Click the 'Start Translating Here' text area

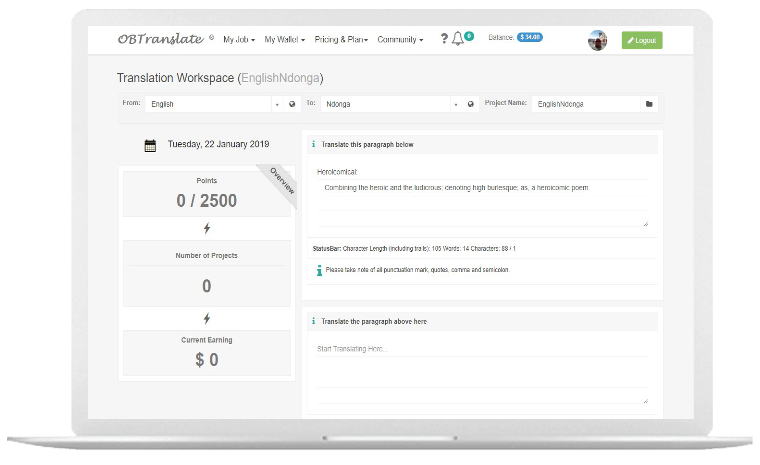point(482,372)
